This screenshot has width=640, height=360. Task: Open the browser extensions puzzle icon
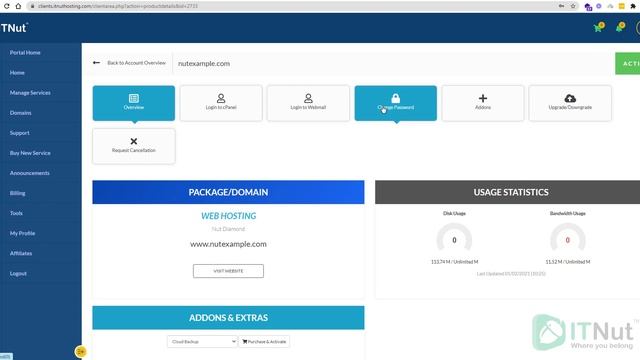coord(633,6)
